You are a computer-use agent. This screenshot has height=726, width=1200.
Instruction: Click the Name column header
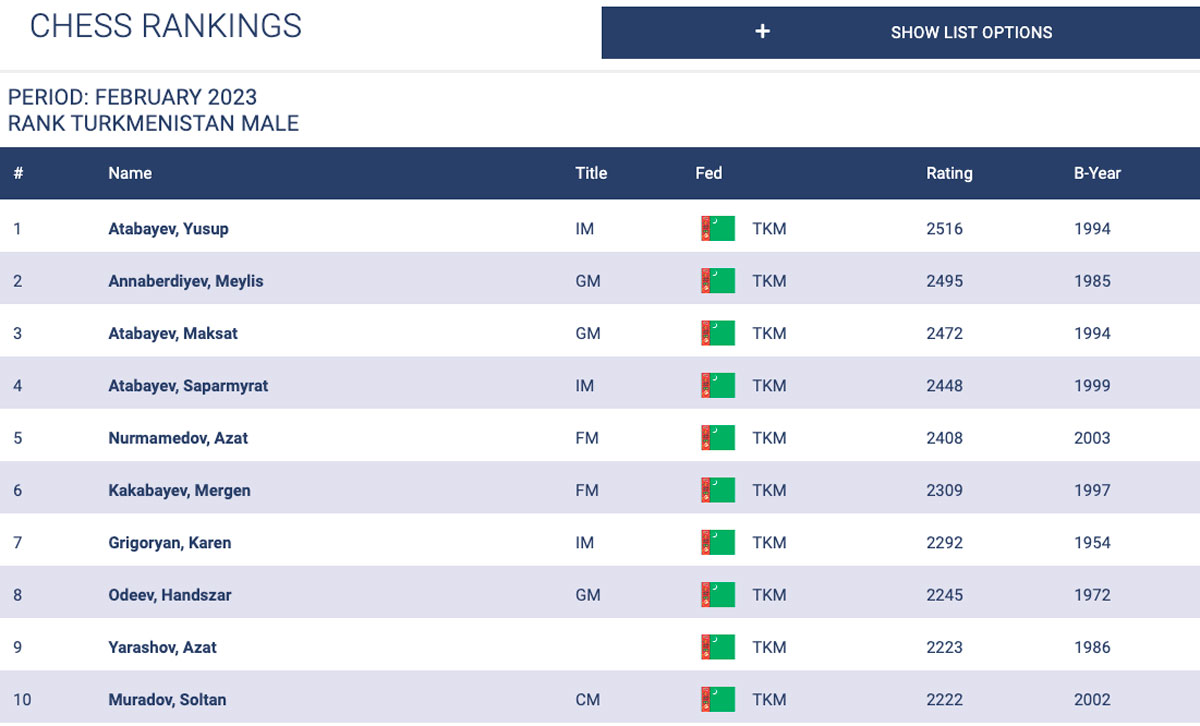tap(130, 173)
